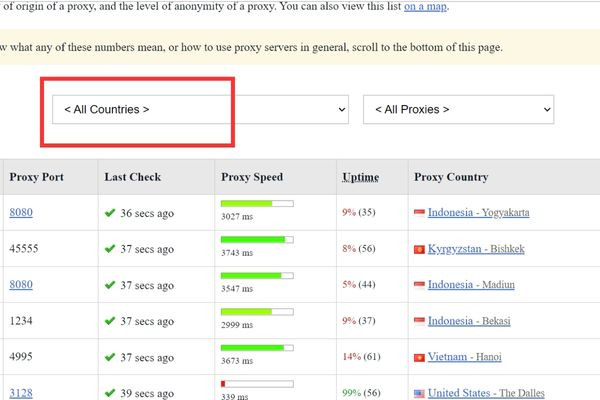Click the Uptime column header
The image size is (600, 400).
click(x=360, y=177)
